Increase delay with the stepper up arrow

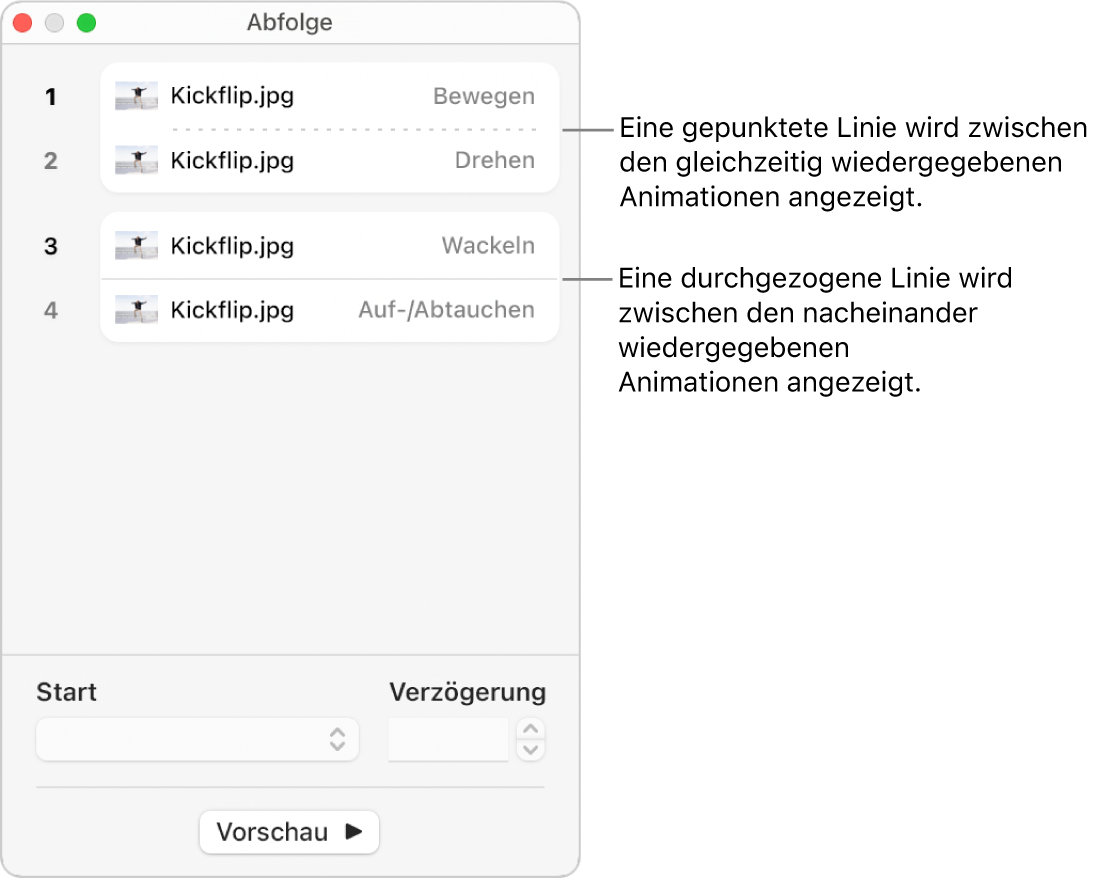[532, 729]
